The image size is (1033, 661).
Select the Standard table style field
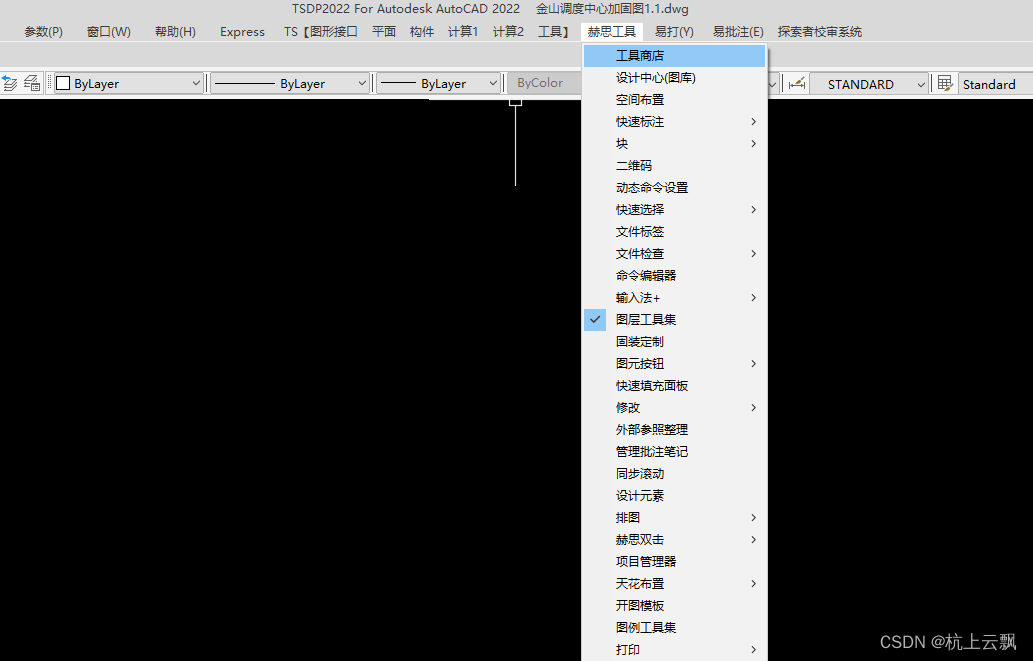(x=995, y=84)
